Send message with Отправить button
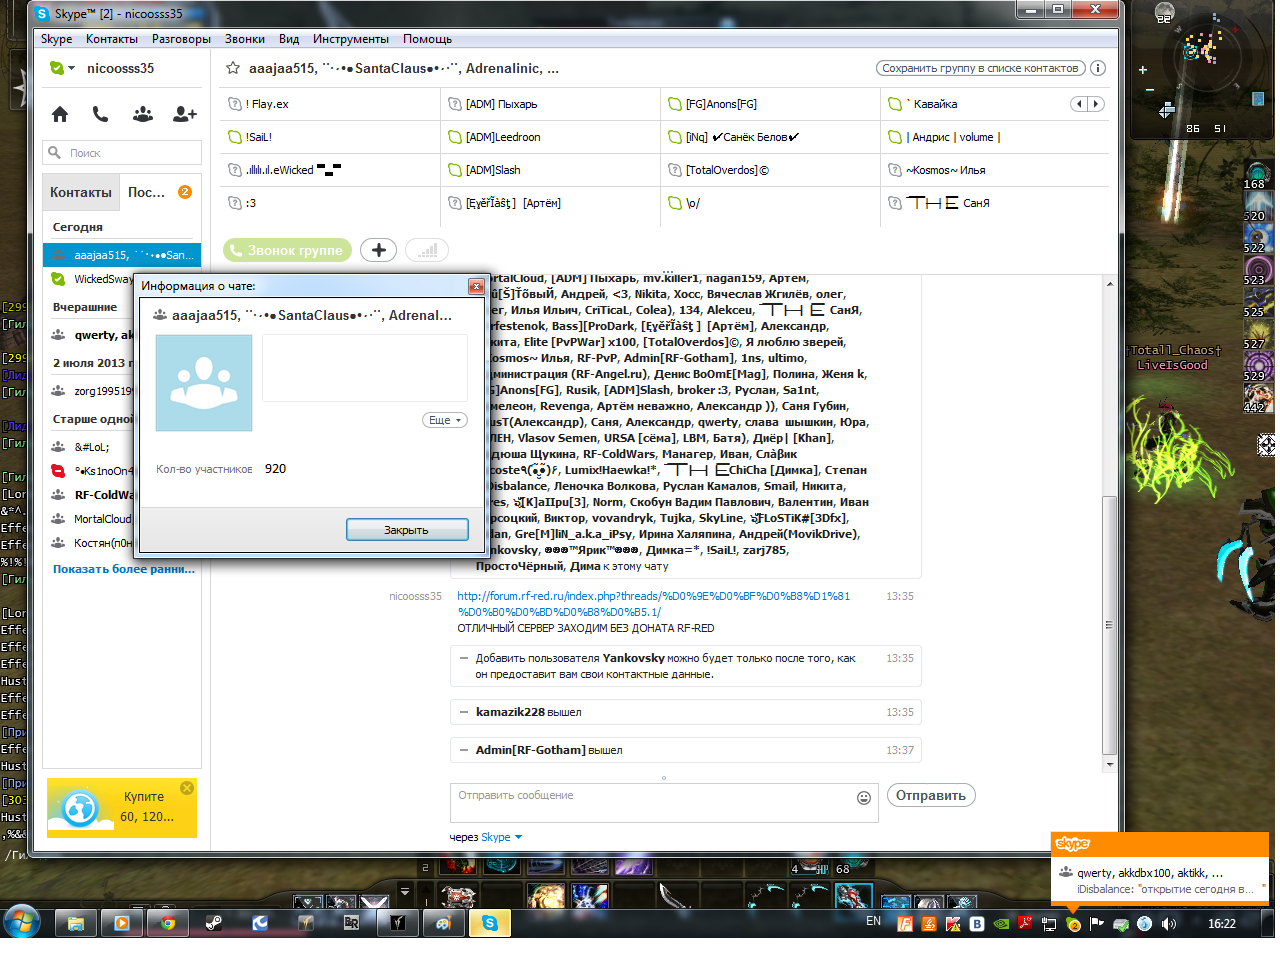Viewport: 1280px width, 960px height. [931, 796]
